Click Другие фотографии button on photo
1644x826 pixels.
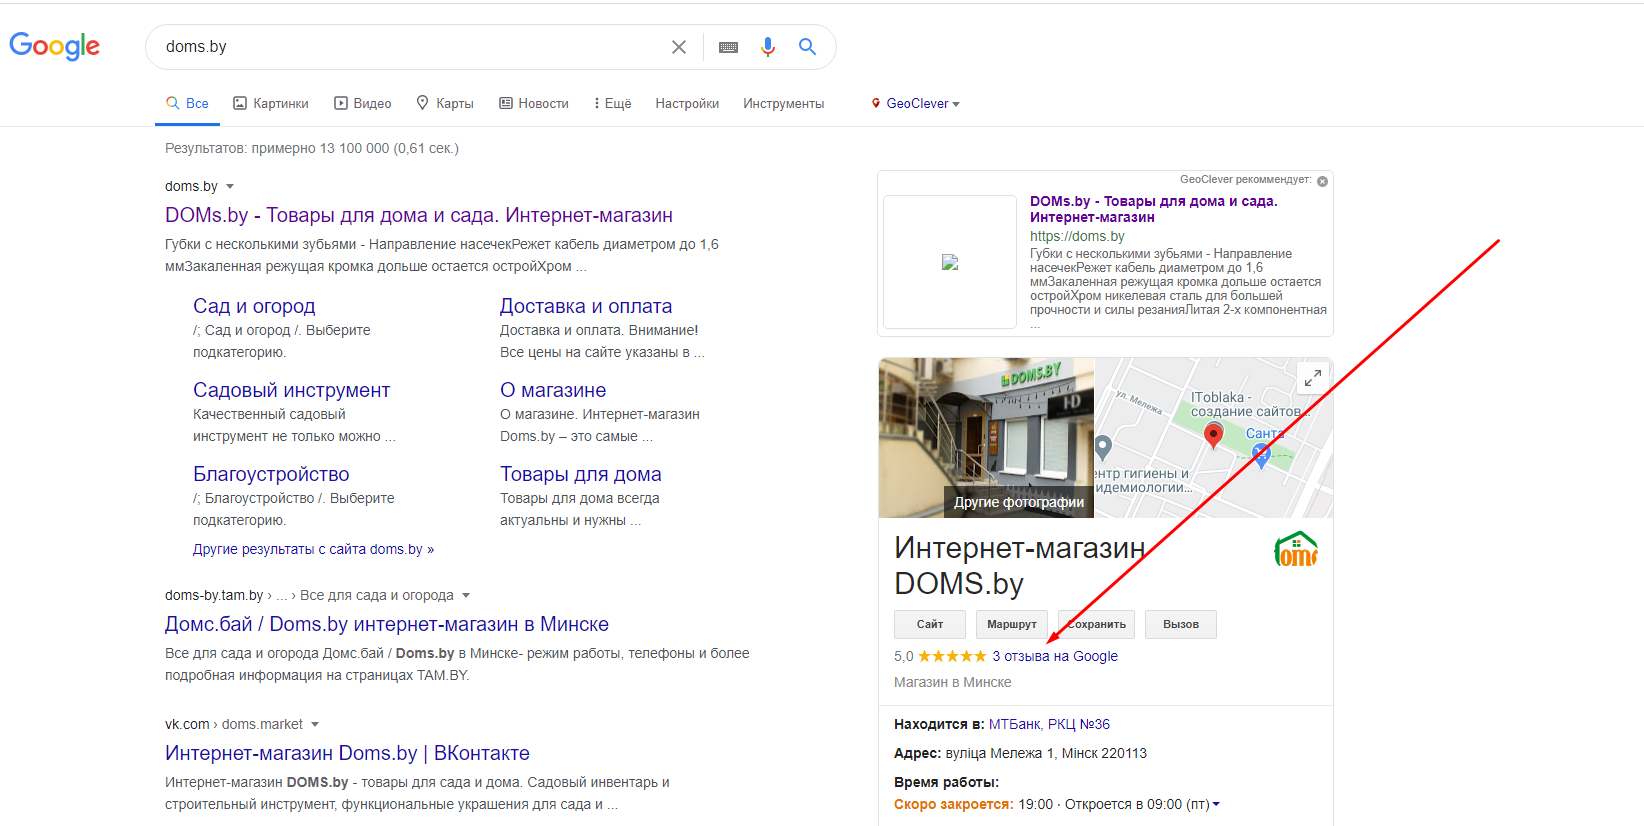point(1019,502)
